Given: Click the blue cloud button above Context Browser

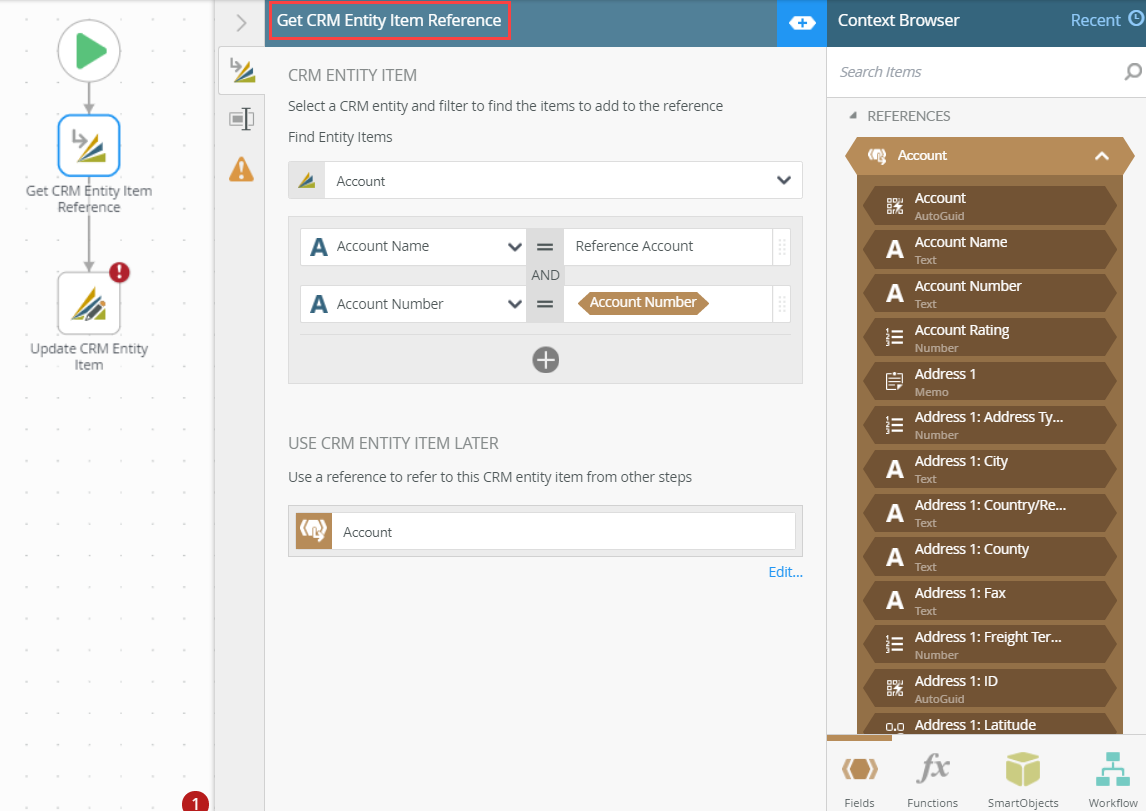Looking at the screenshot, I should (x=802, y=22).
